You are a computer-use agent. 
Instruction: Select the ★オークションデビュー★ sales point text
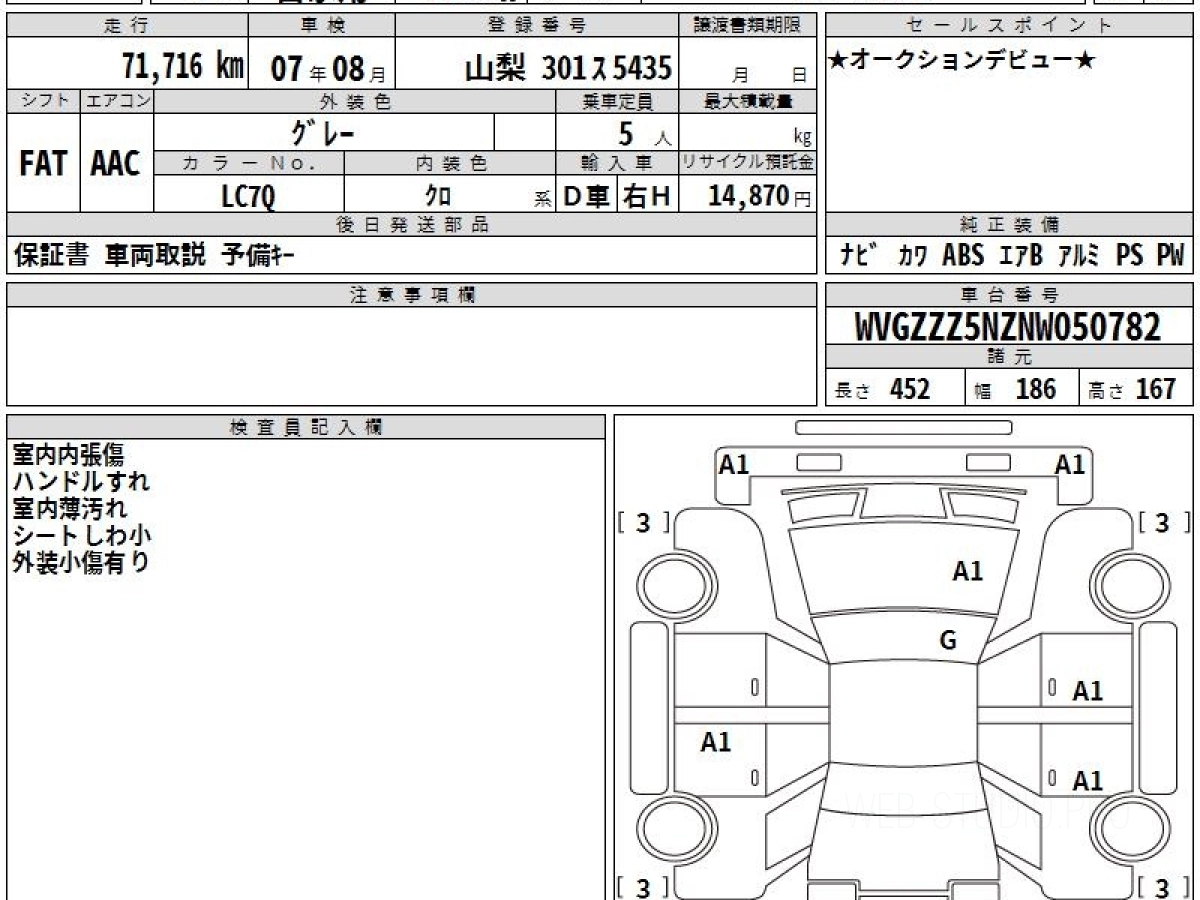[962, 62]
